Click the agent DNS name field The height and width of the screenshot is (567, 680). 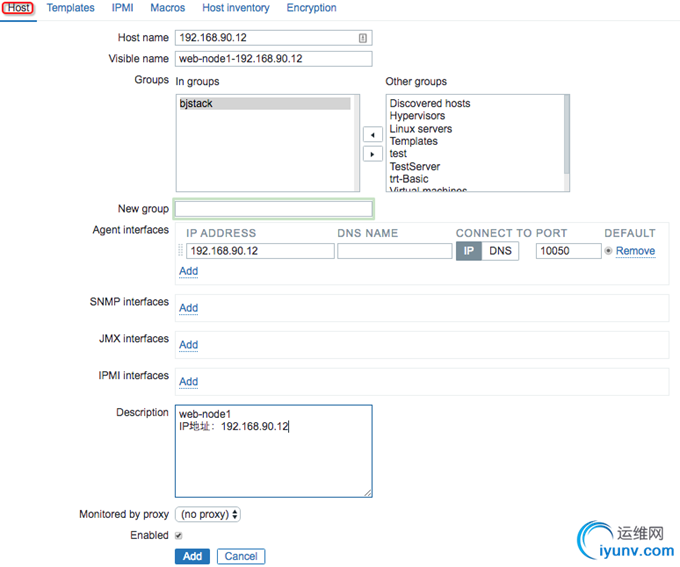coord(395,251)
